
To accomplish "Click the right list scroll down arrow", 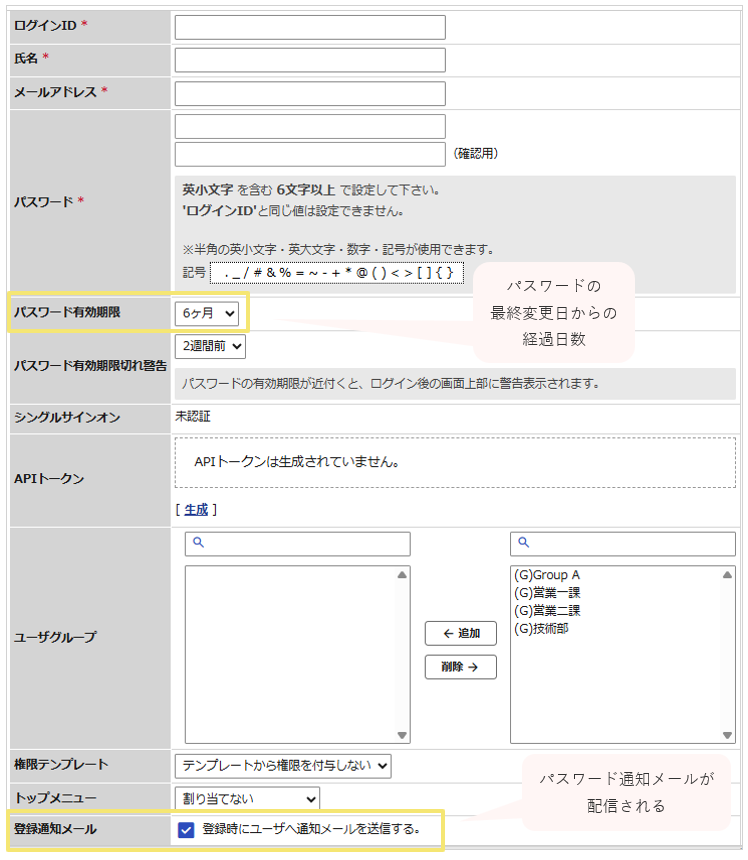I will point(727,735).
